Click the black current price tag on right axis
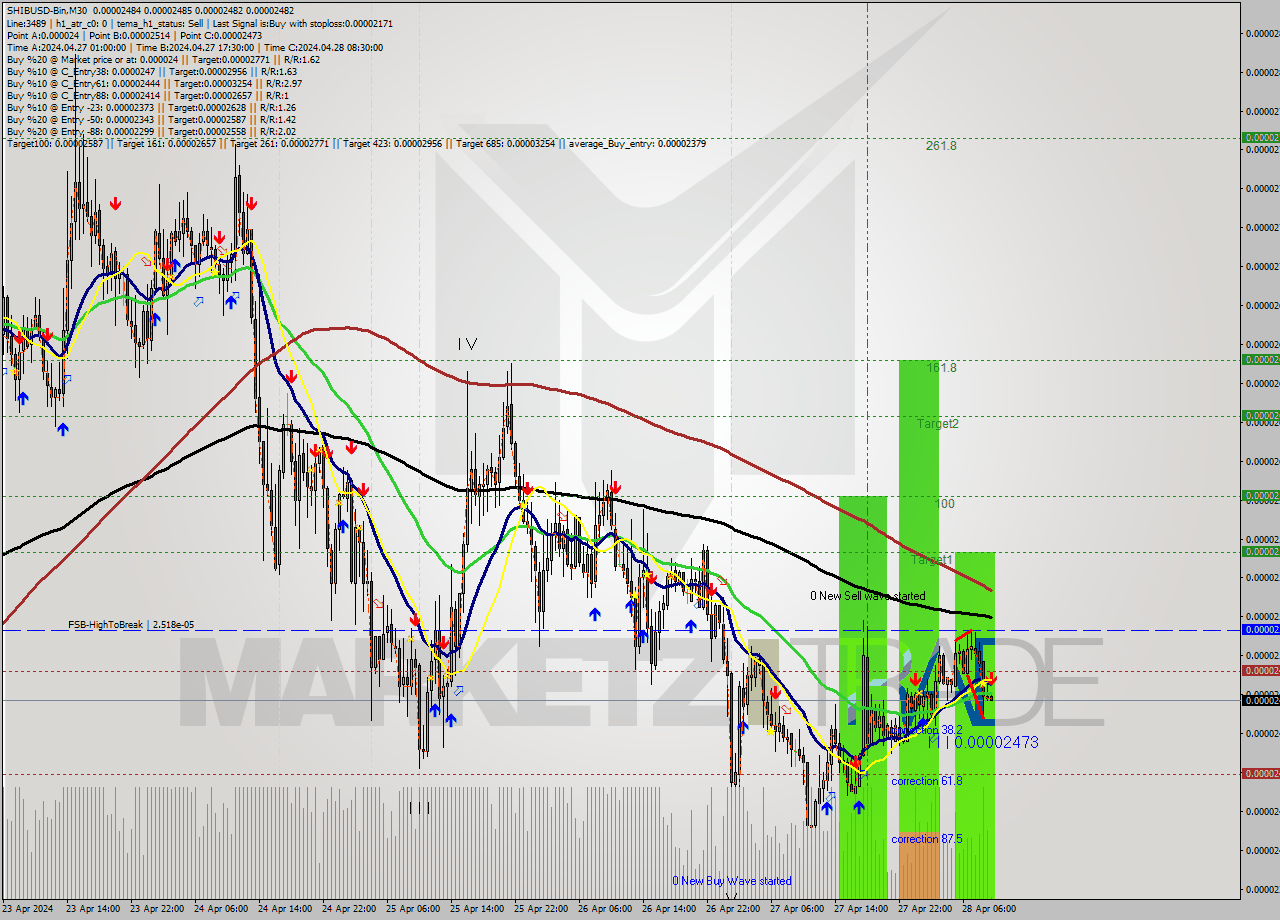The height and width of the screenshot is (920, 1280). pyautogui.click(x=1260, y=700)
